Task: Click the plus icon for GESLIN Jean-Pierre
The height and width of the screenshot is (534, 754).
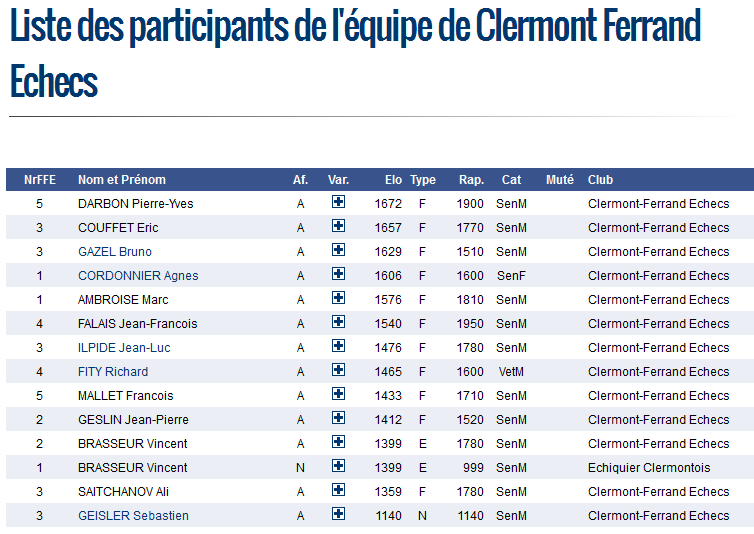Action: click(339, 418)
